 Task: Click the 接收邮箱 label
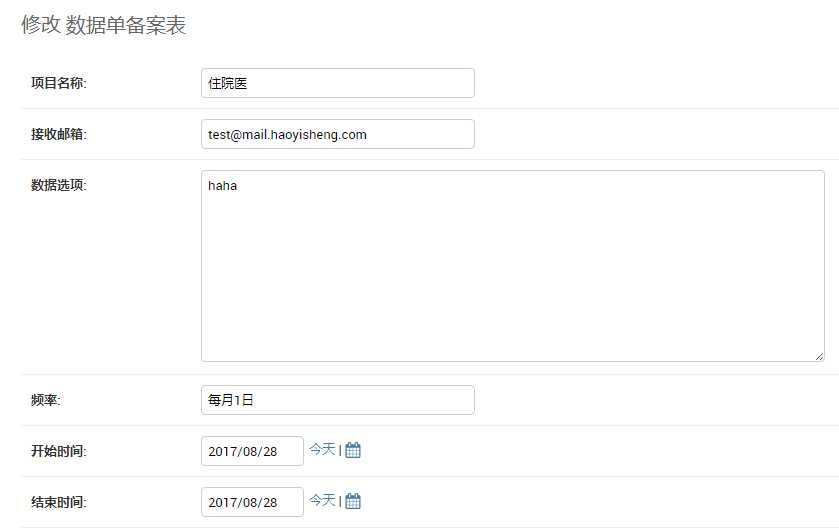point(58,134)
